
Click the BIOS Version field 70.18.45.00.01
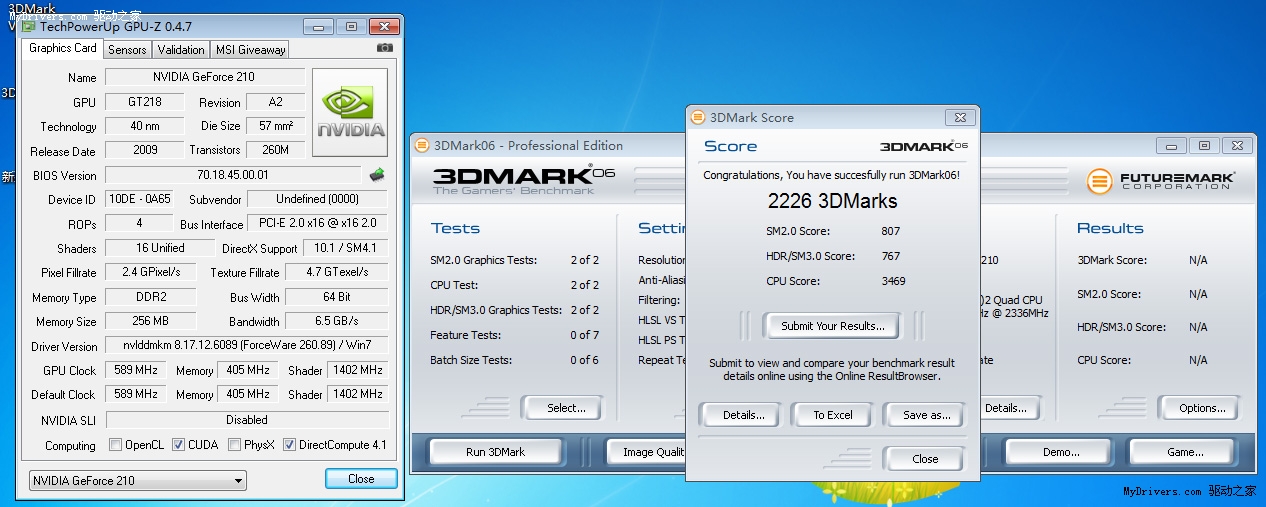tap(234, 175)
